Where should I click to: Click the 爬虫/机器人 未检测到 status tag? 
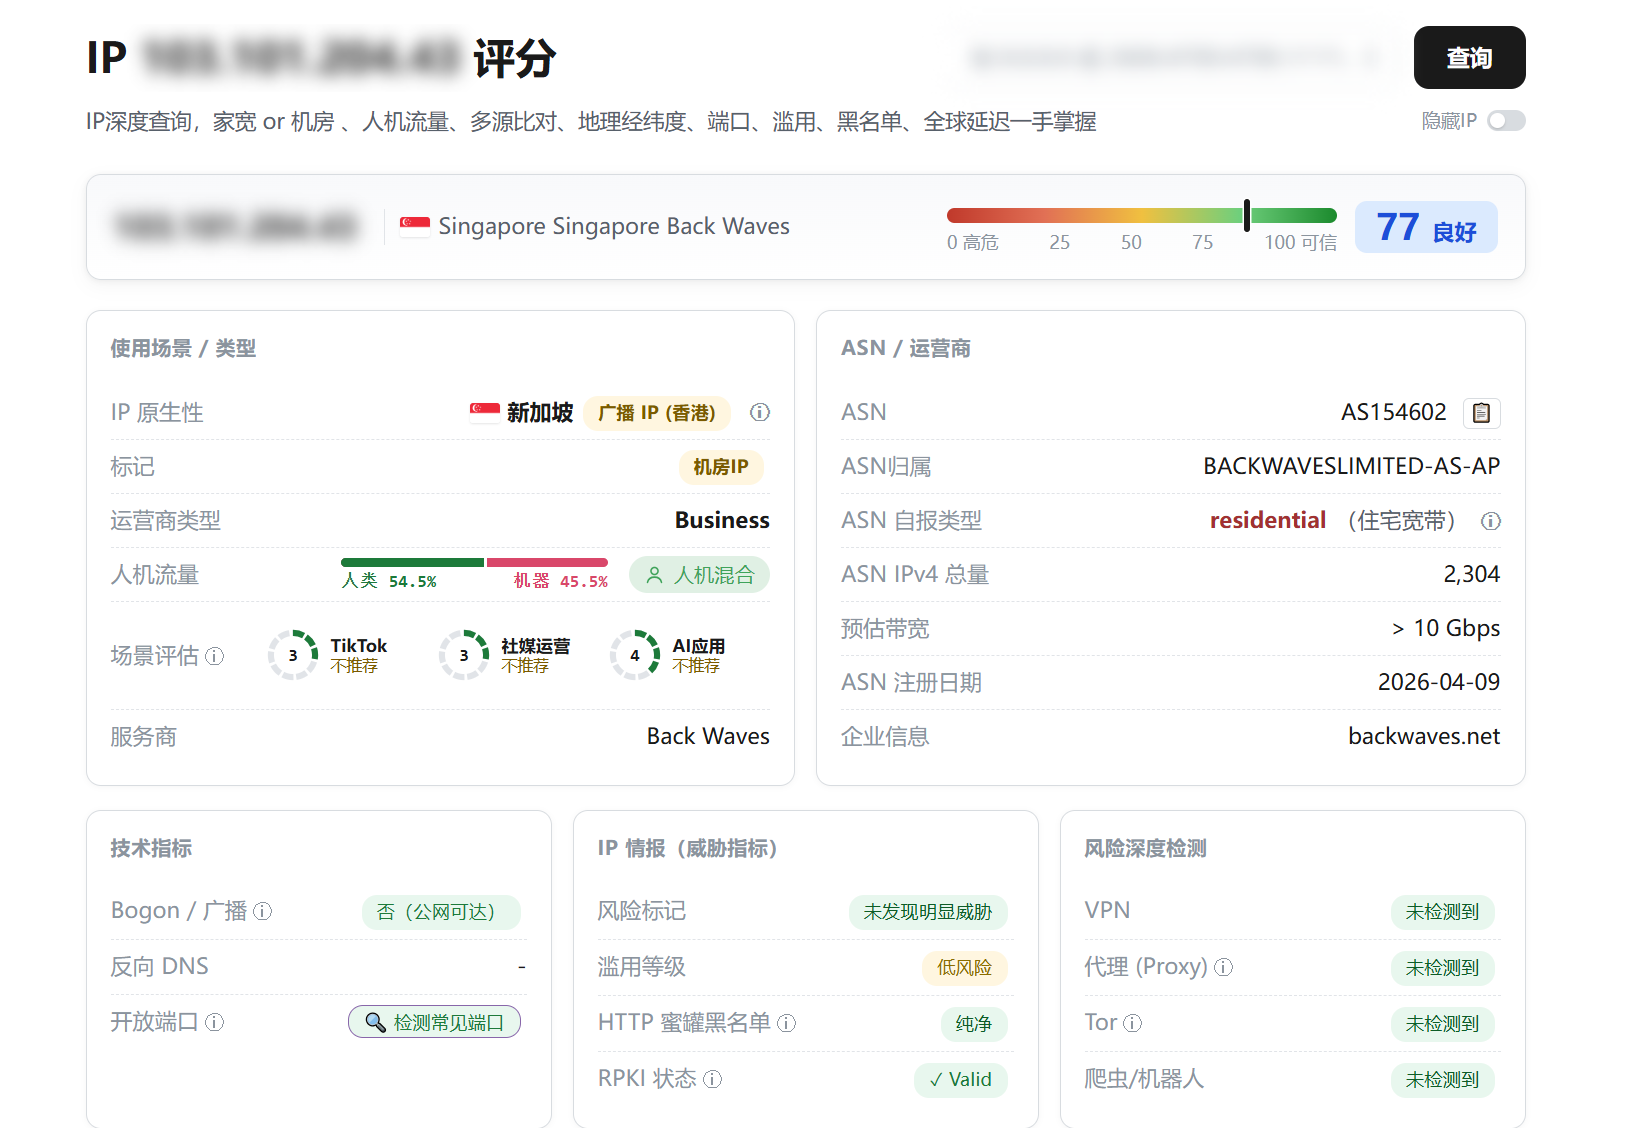[x=1443, y=1080]
